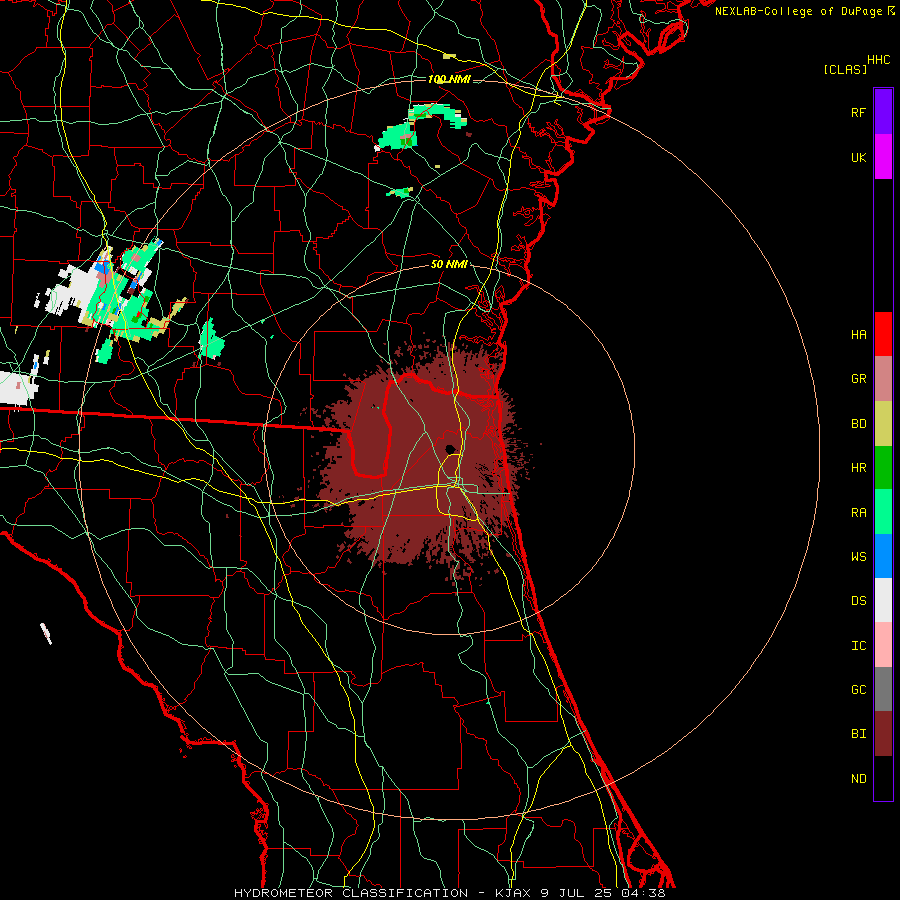Click the HYDROMETEOR CLASSIFICATION caption text
900x900 pixels.
(351, 893)
